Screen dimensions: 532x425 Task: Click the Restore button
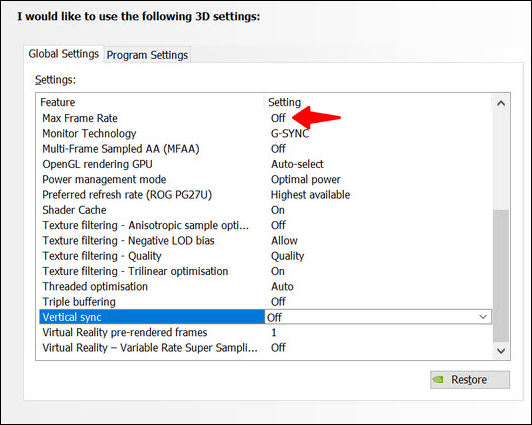click(x=470, y=380)
